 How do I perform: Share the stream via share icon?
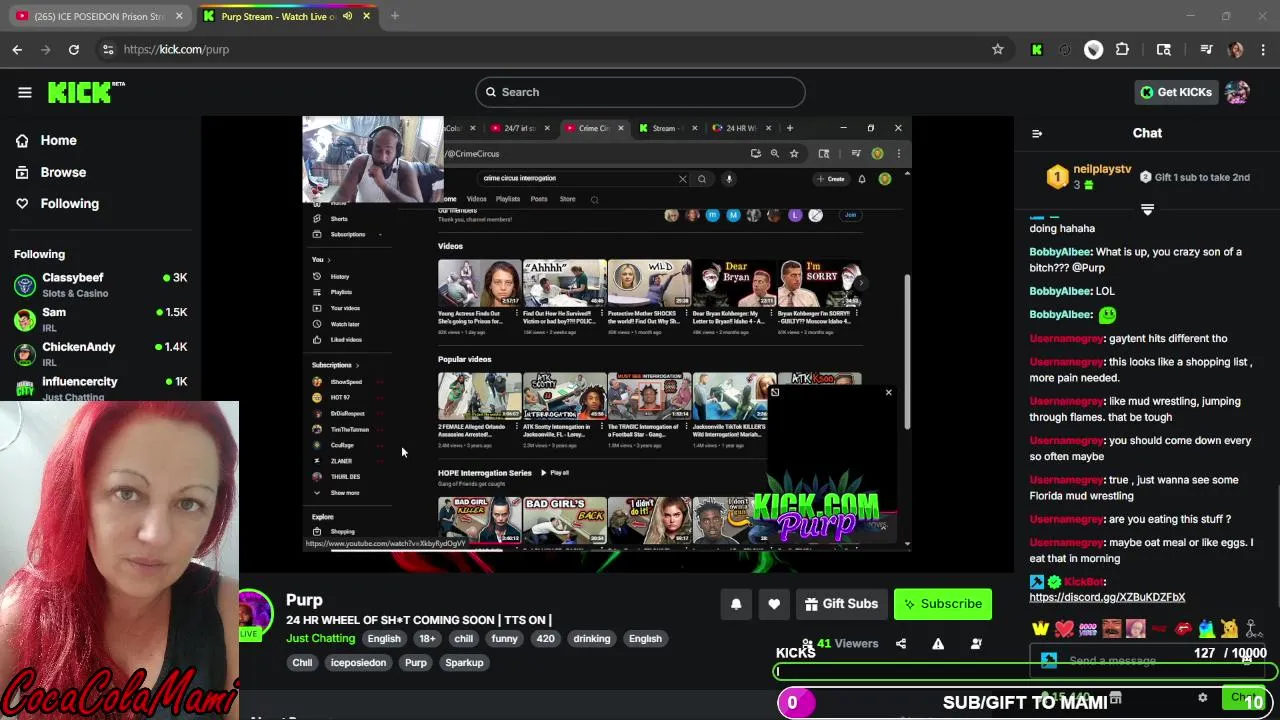point(901,644)
